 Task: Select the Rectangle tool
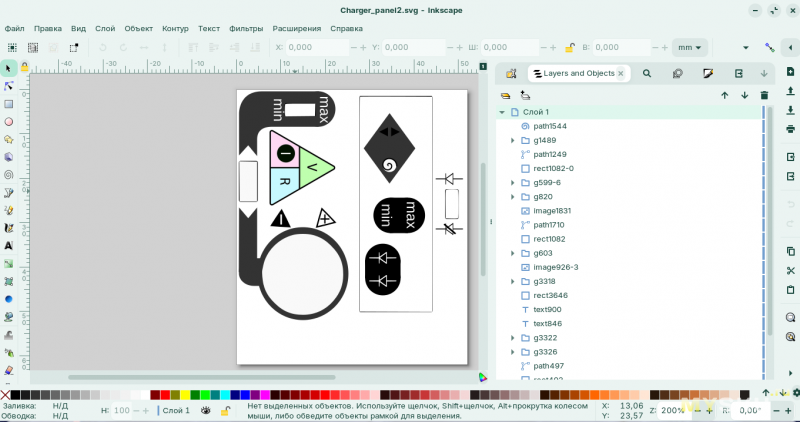click(9, 104)
